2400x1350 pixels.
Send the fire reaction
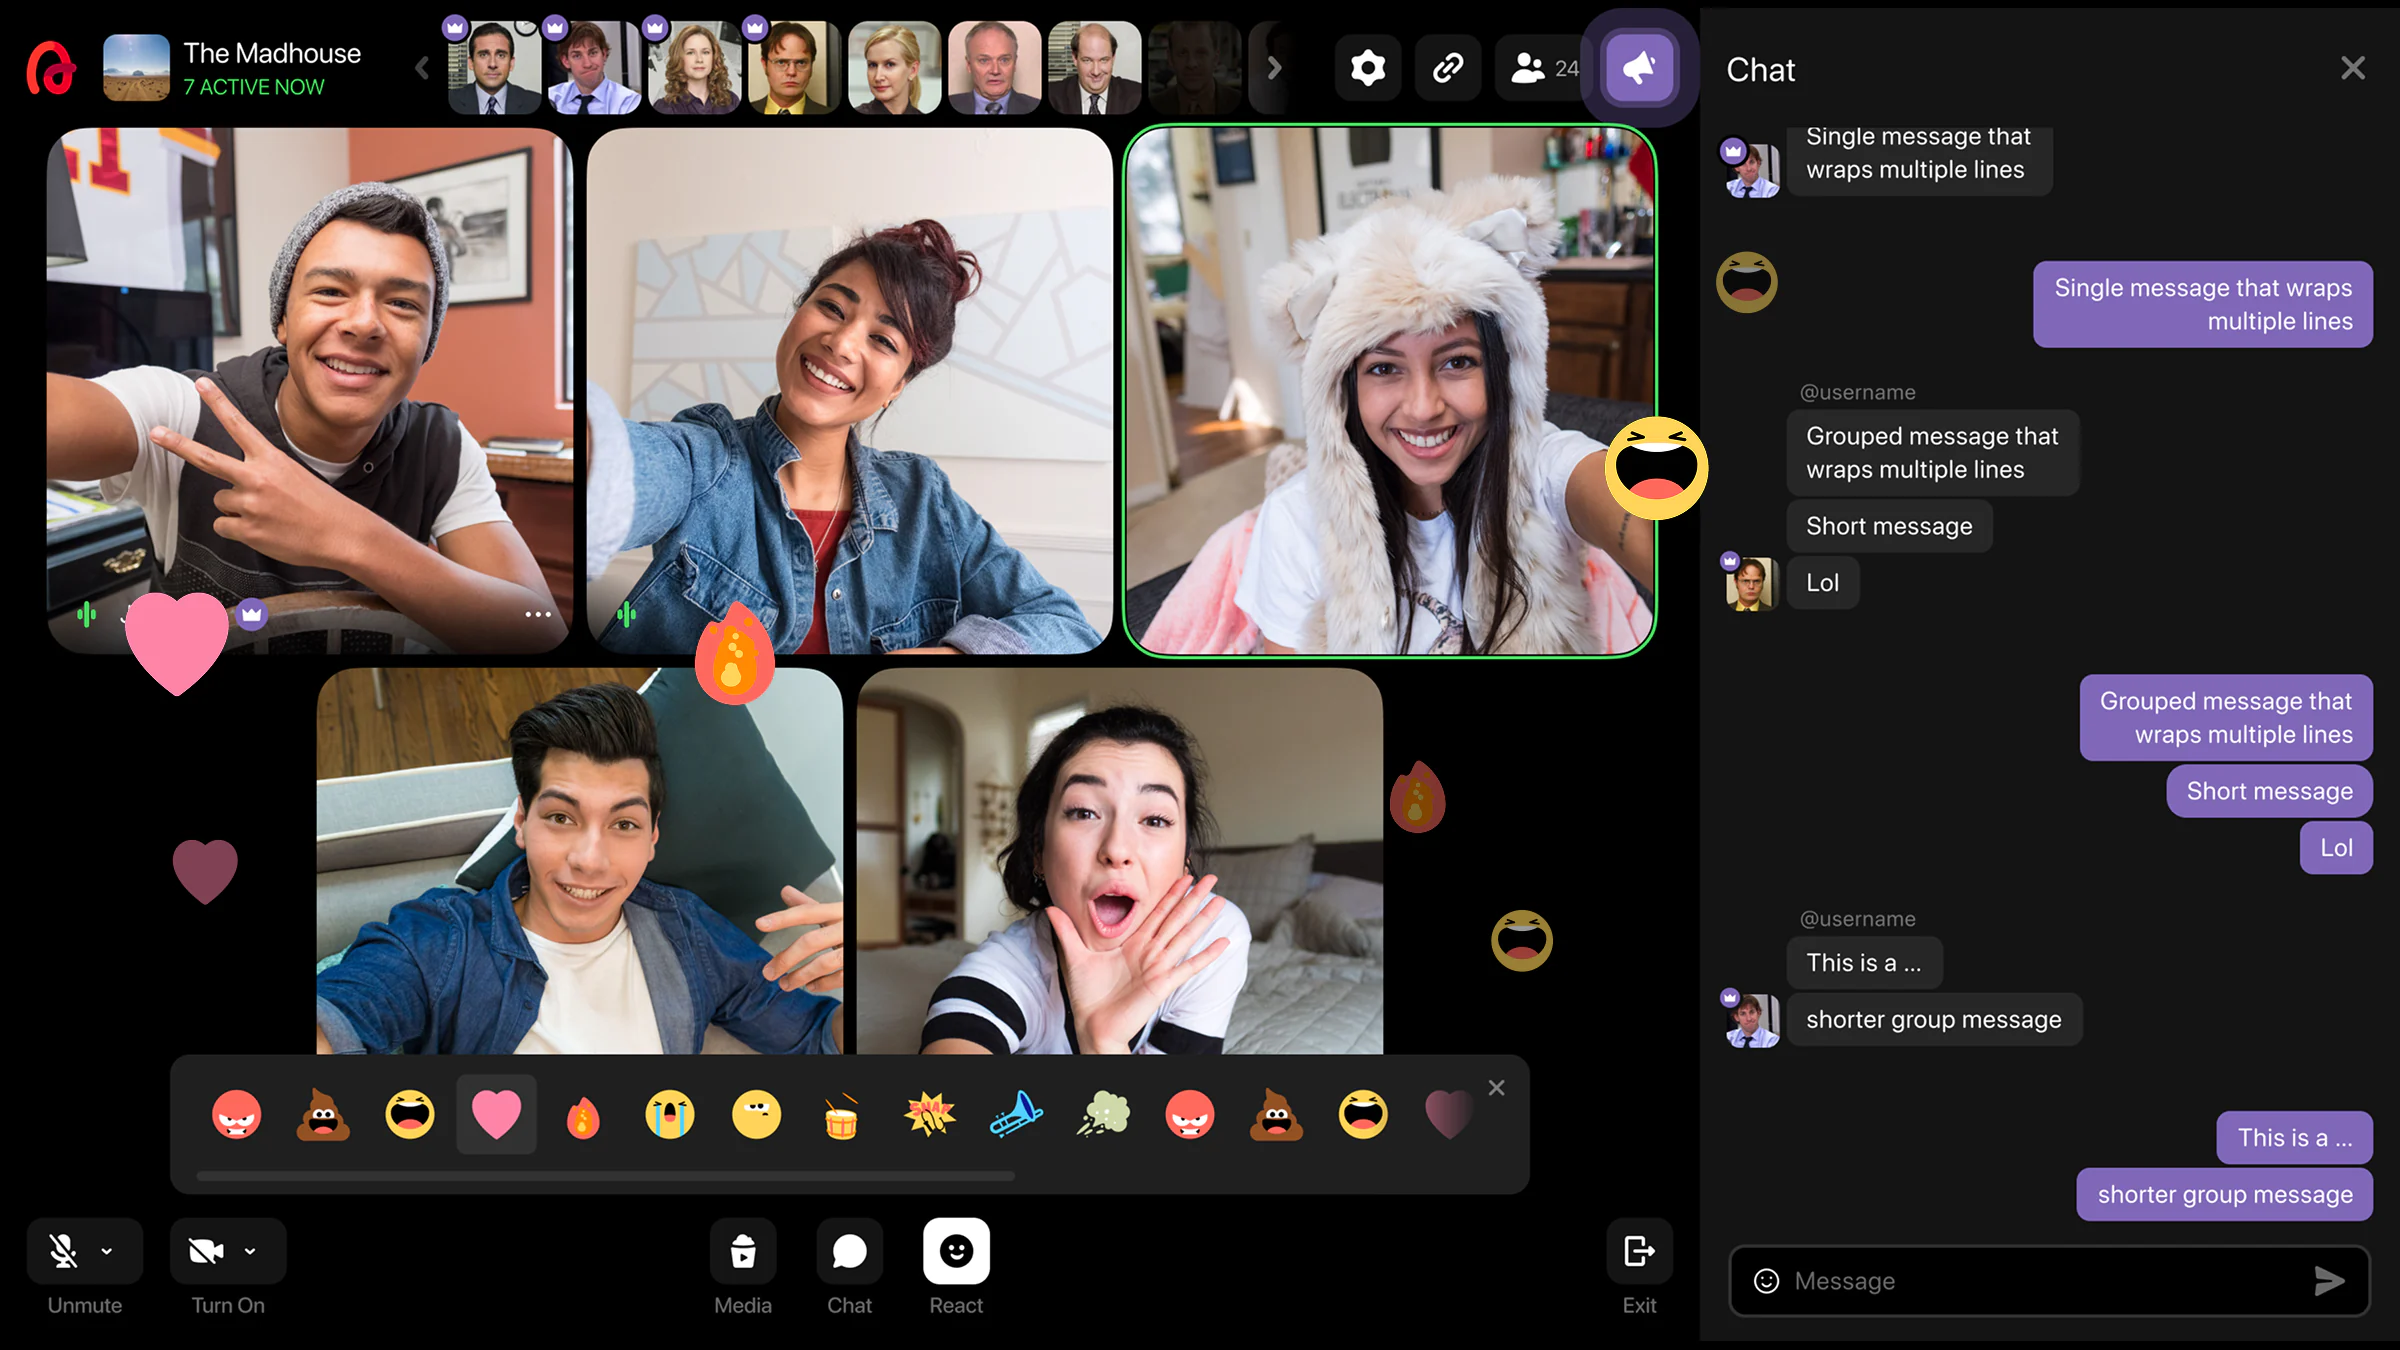pos(583,1116)
